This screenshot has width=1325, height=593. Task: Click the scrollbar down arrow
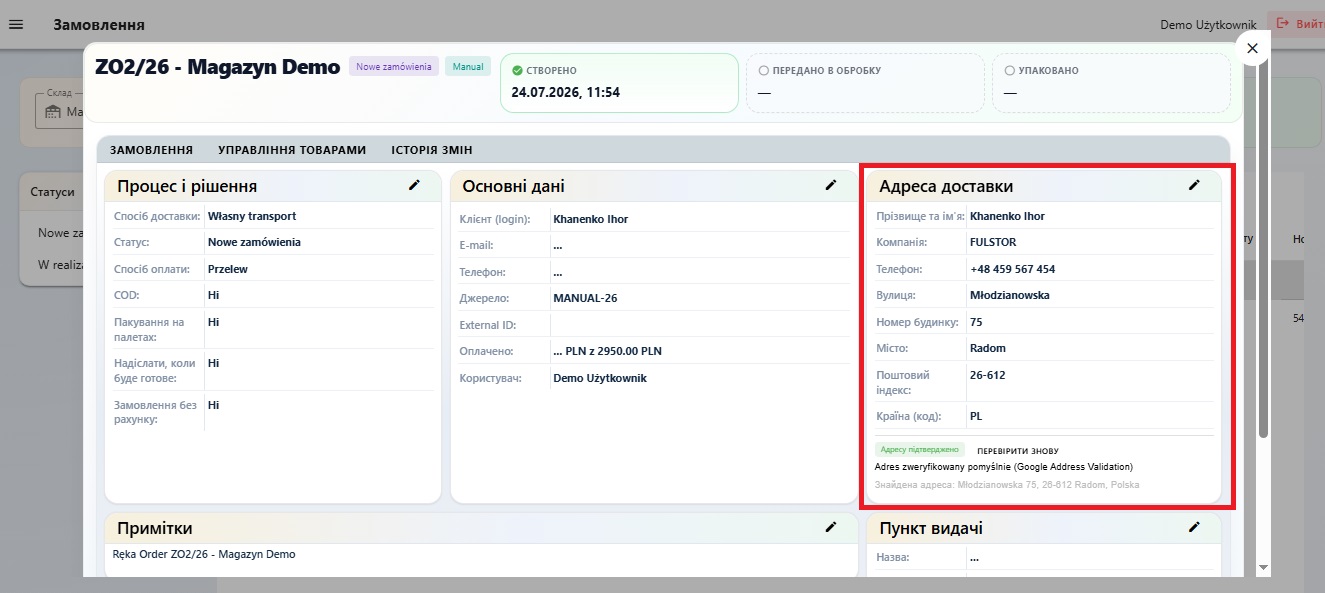click(1263, 567)
